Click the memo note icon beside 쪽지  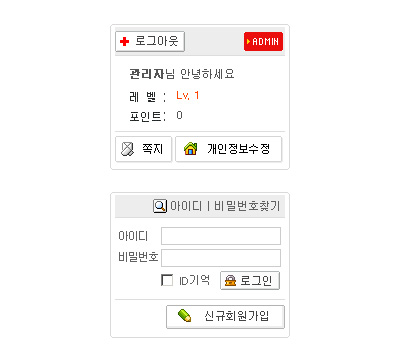(127, 149)
